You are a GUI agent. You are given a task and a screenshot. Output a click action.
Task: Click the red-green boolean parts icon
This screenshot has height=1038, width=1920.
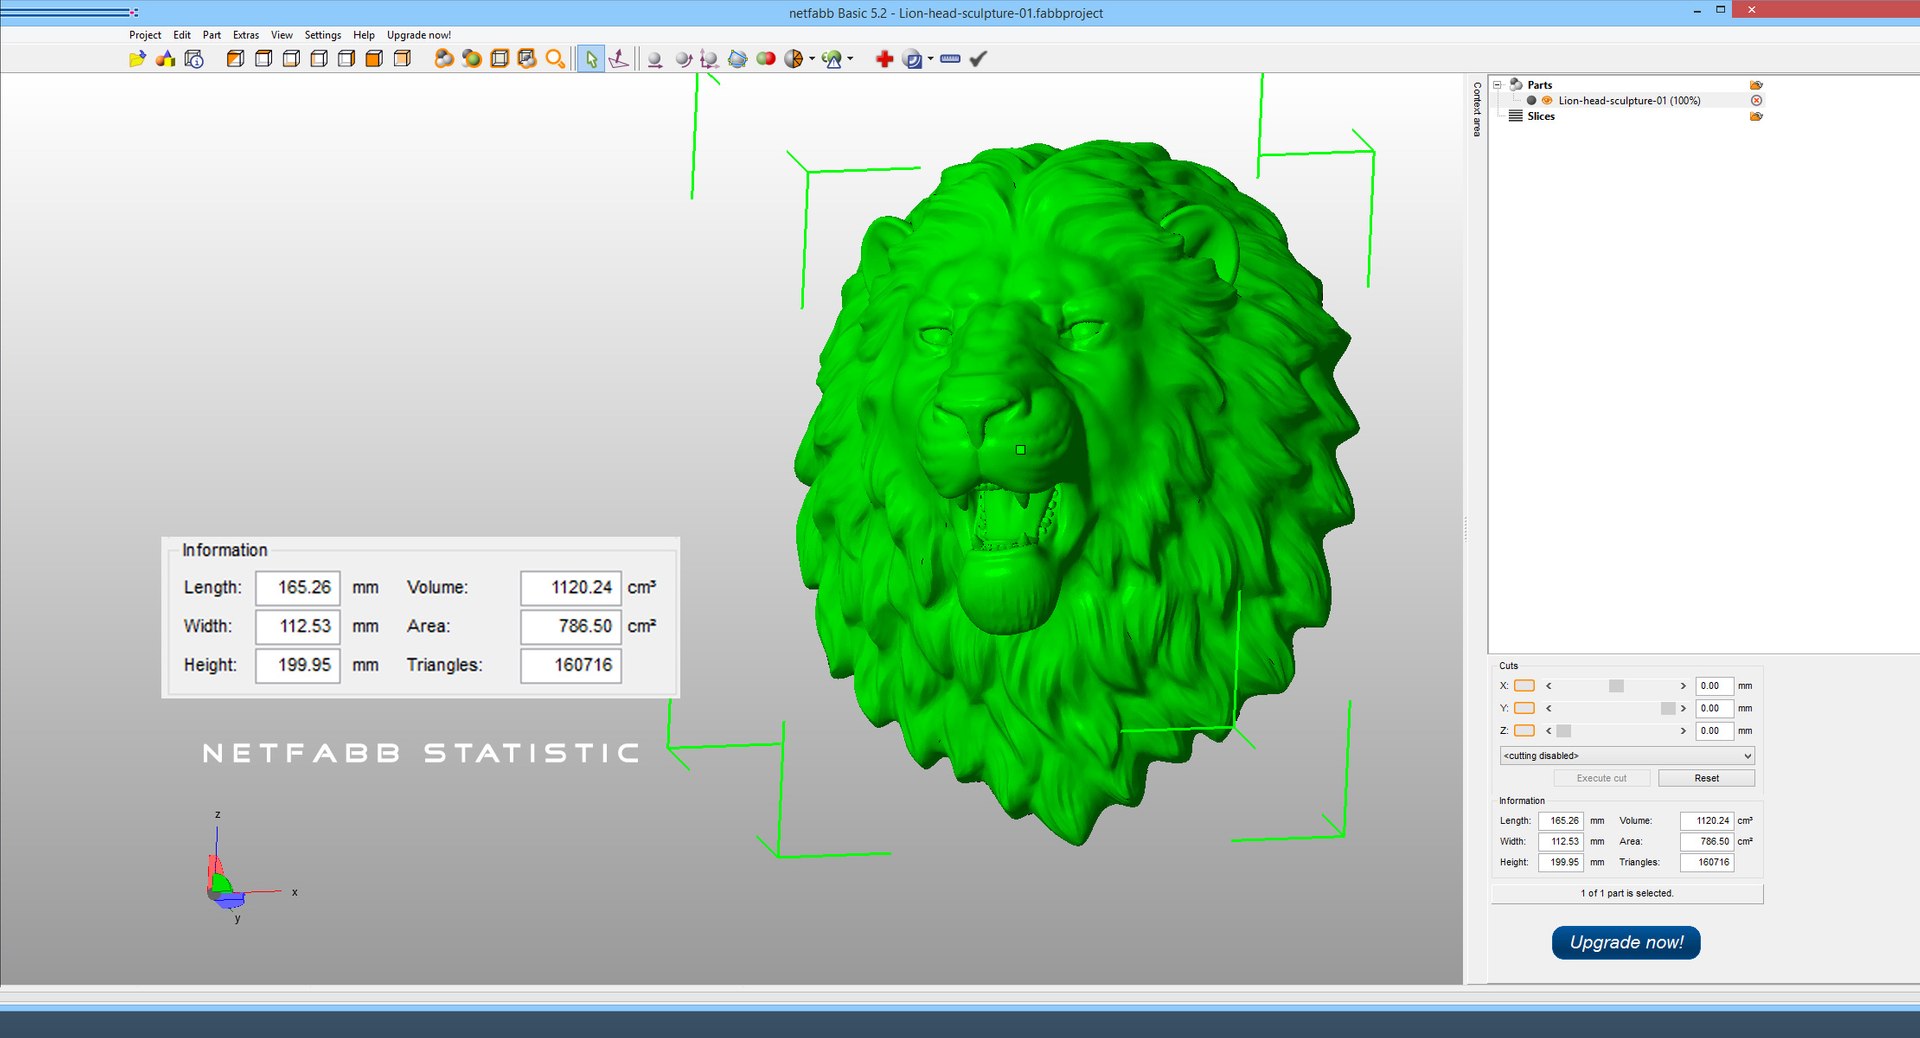766,59
